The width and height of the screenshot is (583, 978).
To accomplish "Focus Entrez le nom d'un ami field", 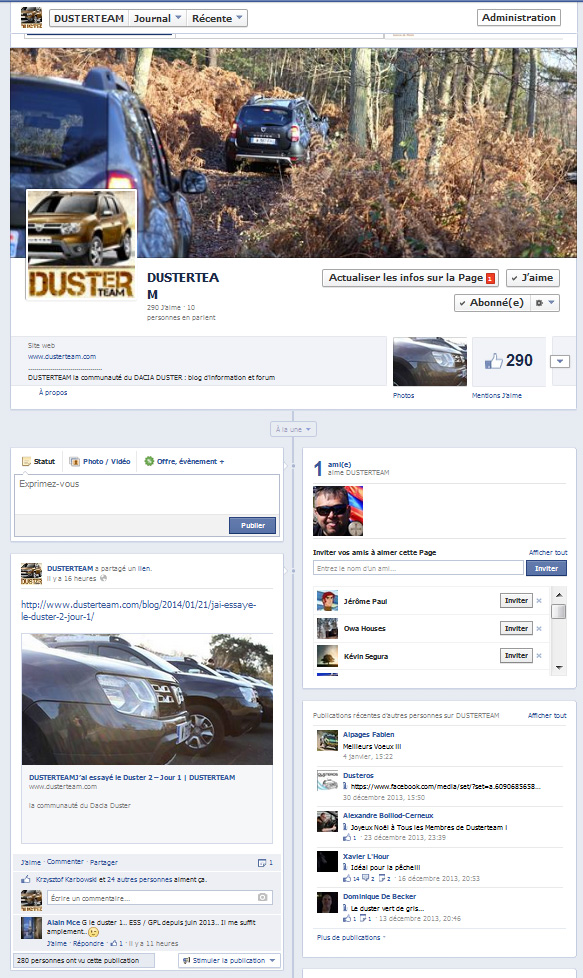I will pos(418,568).
